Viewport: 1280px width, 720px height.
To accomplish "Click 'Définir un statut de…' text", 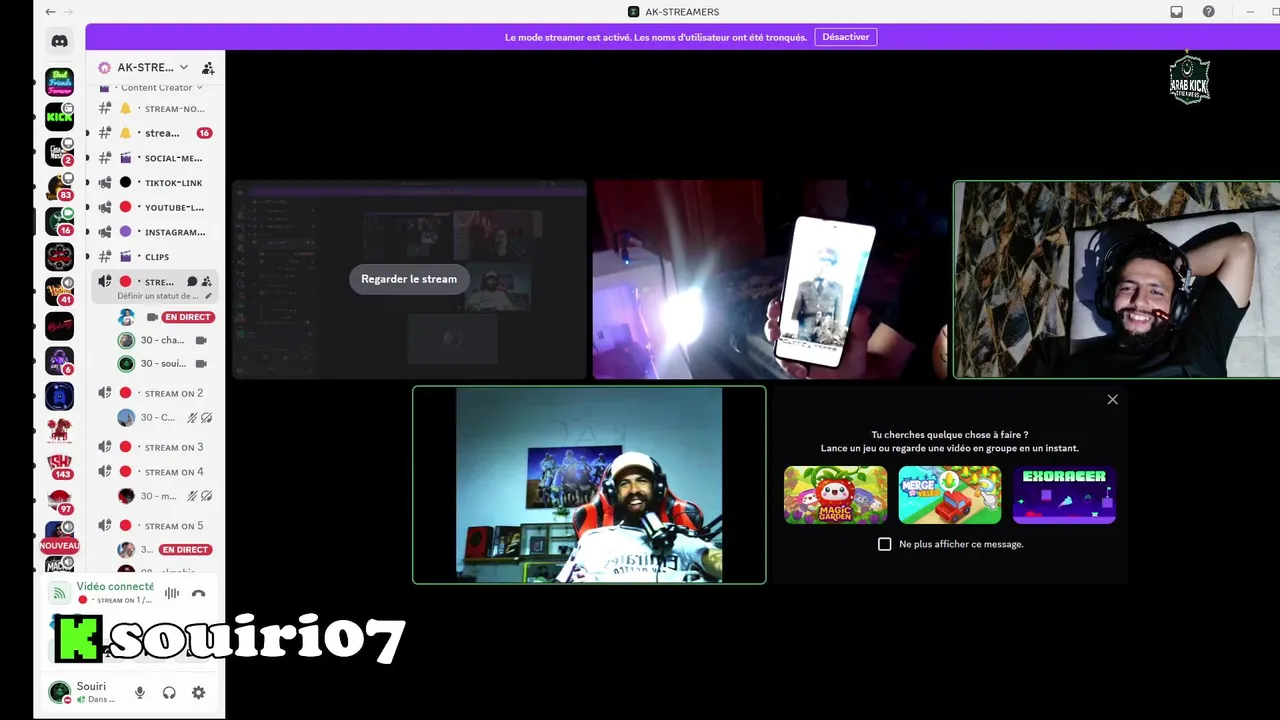I will (158, 296).
